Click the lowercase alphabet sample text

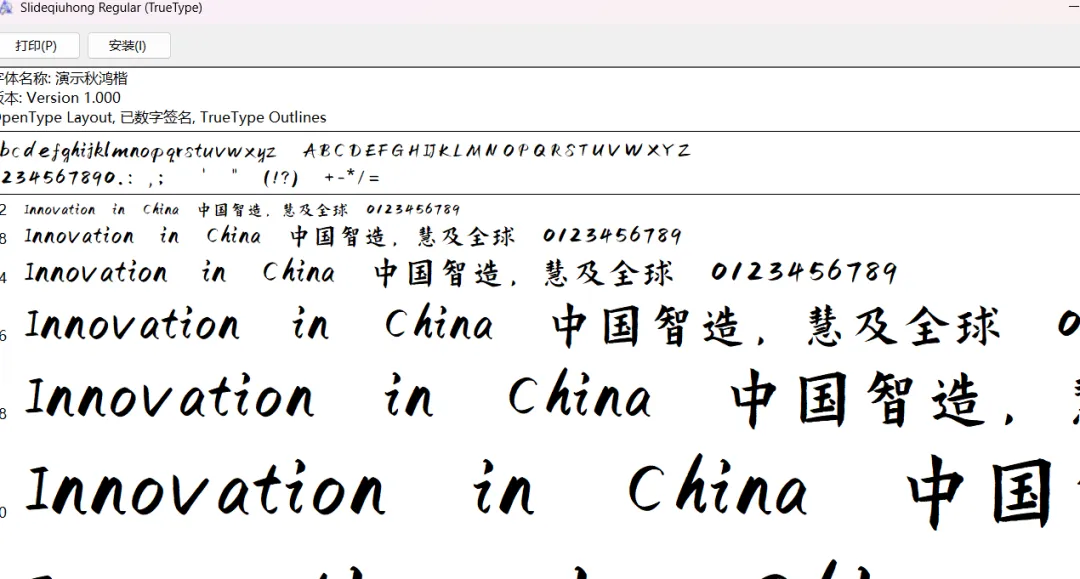(x=138, y=151)
